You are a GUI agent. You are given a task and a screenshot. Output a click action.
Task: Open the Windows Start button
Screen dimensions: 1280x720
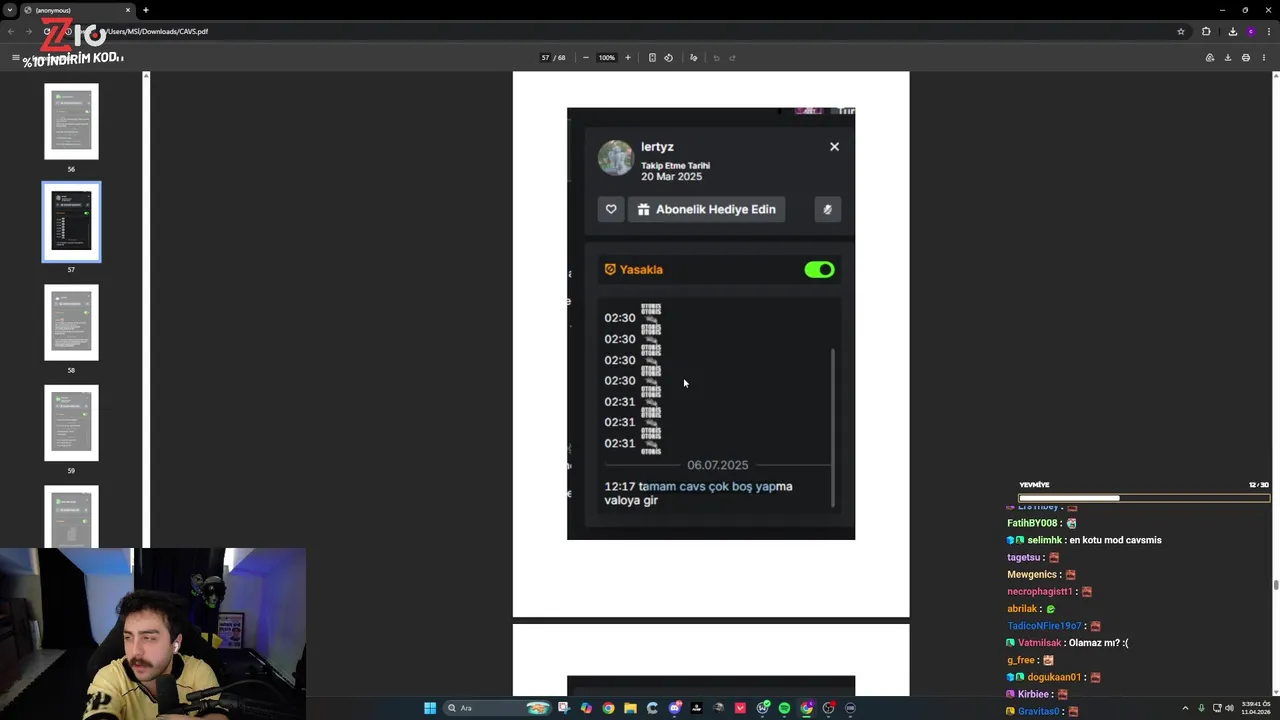coord(430,708)
